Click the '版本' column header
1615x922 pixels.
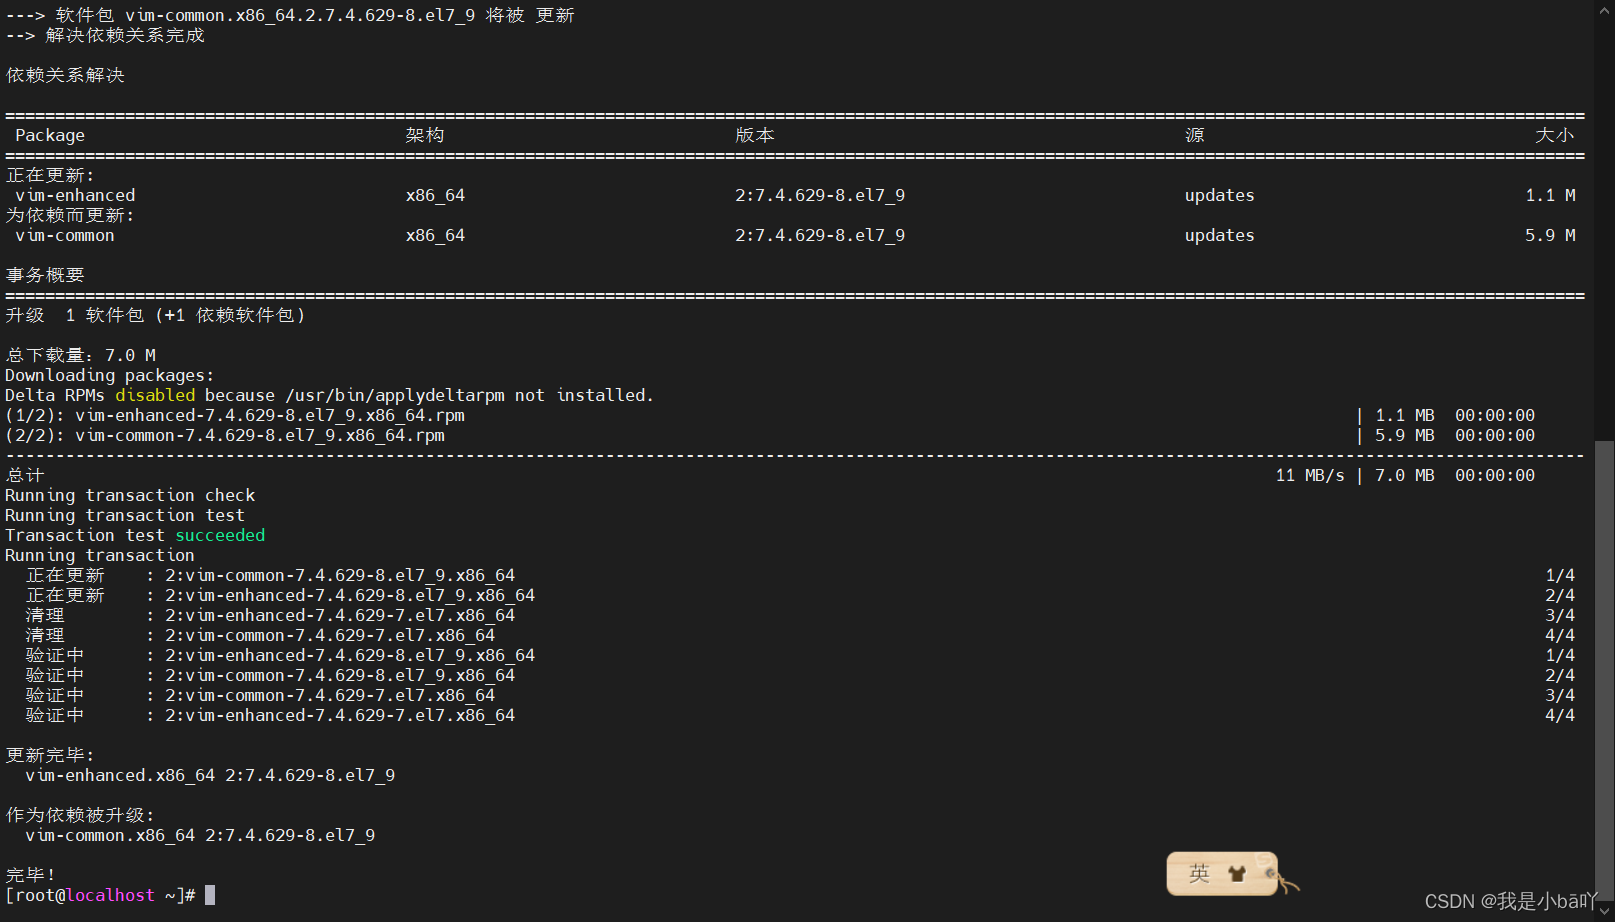click(x=755, y=135)
